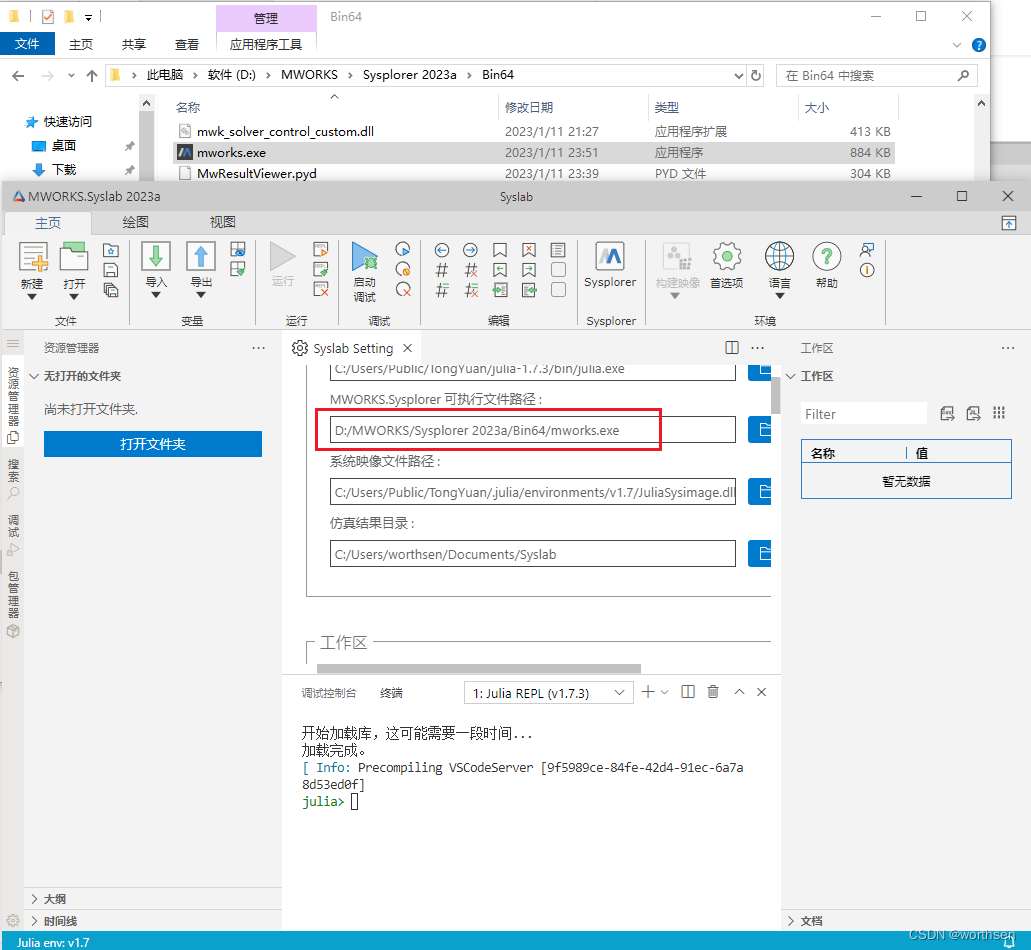Viewport: 1031px width, 950px height.
Task: Click the feedback user icon near 帮助
Action: (867, 250)
